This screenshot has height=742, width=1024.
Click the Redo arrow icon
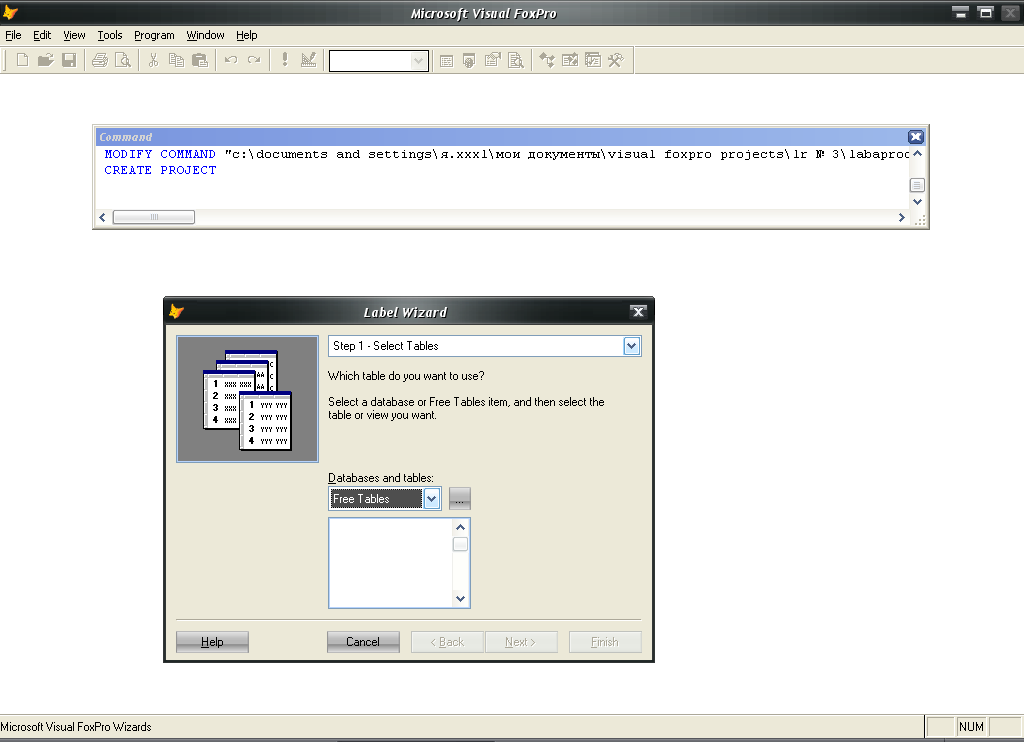coord(254,60)
